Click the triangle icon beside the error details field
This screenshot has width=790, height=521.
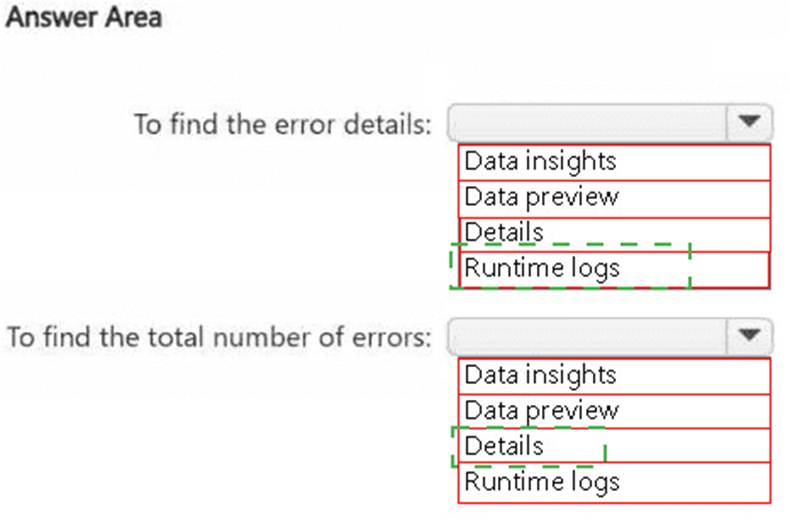click(749, 121)
